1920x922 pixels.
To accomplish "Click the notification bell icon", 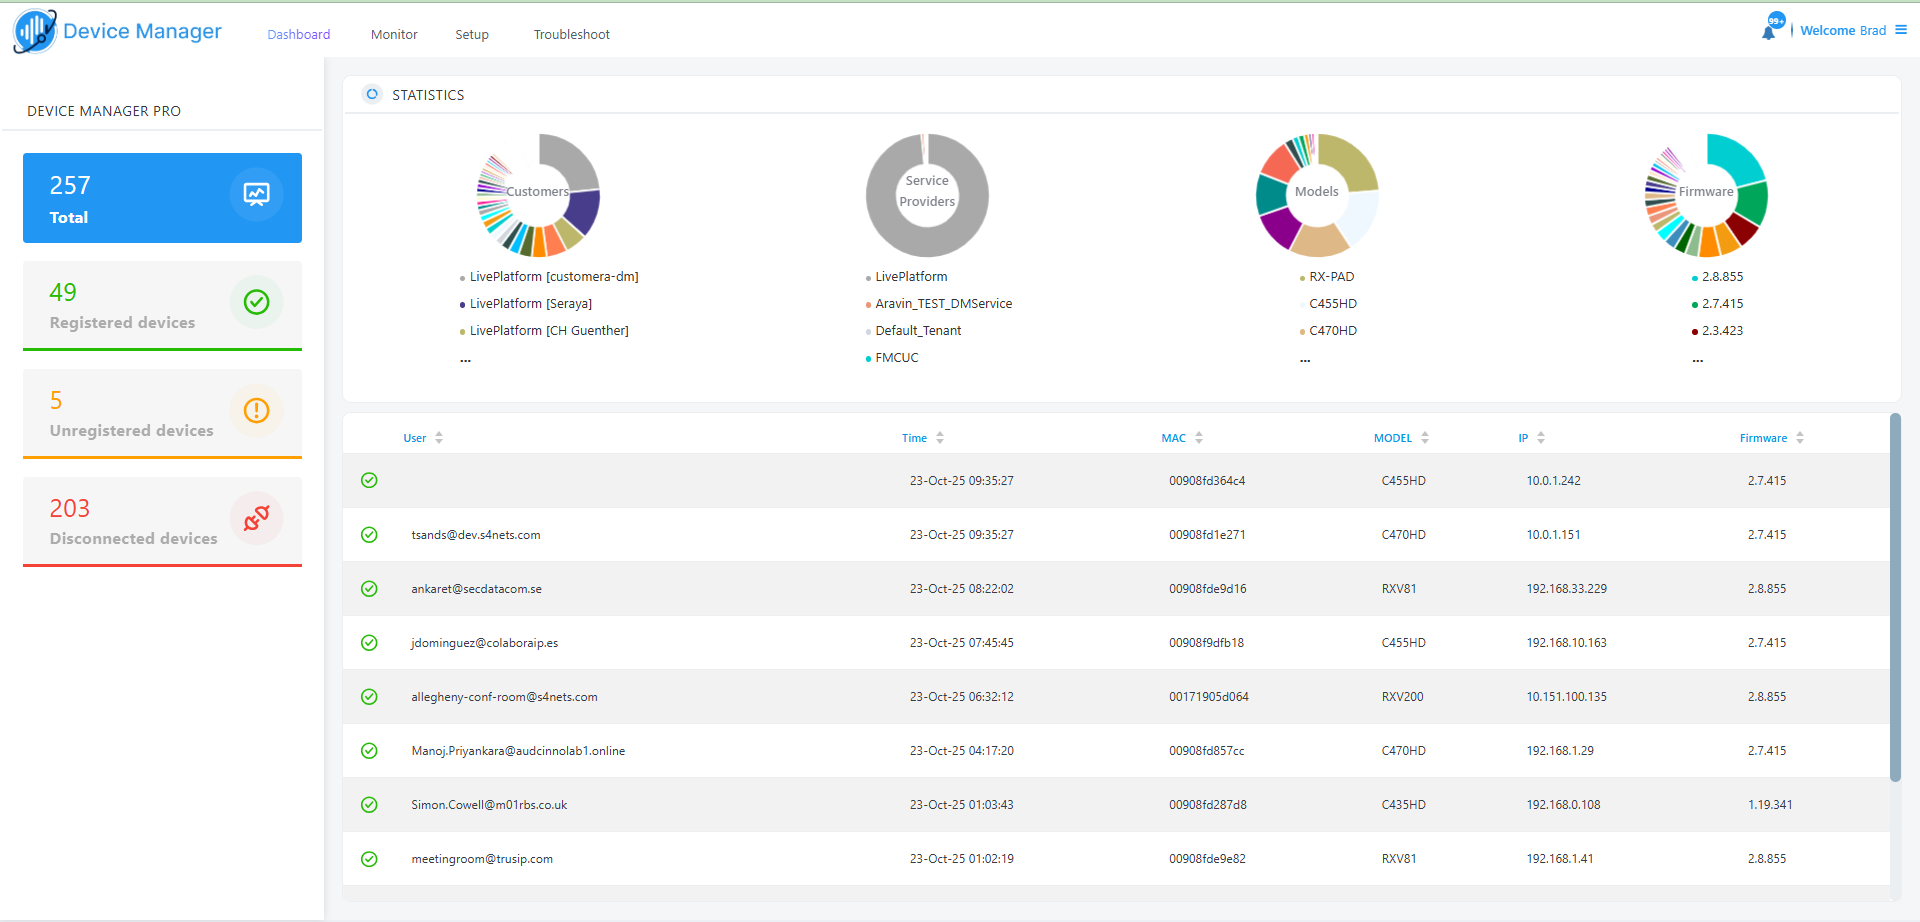I will (x=1768, y=32).
